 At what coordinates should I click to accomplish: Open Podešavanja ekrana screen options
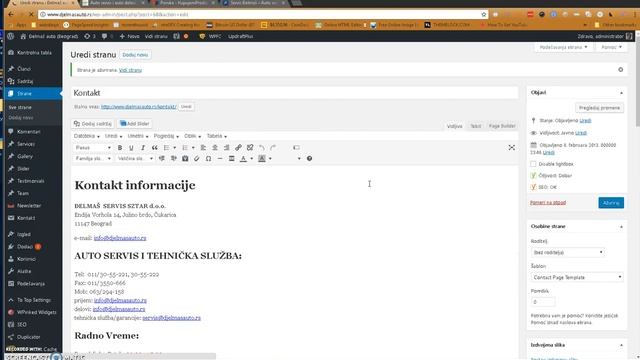563,47
